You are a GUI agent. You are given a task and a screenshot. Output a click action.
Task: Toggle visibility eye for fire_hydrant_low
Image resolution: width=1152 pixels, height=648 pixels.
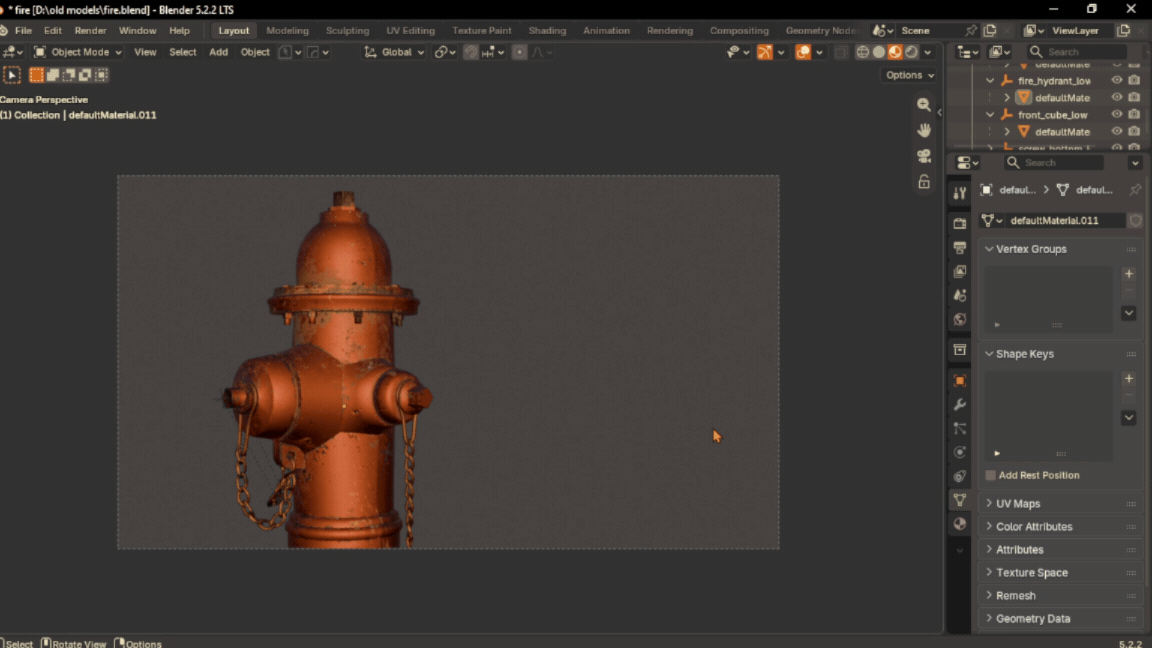(x=1117, y=80)
